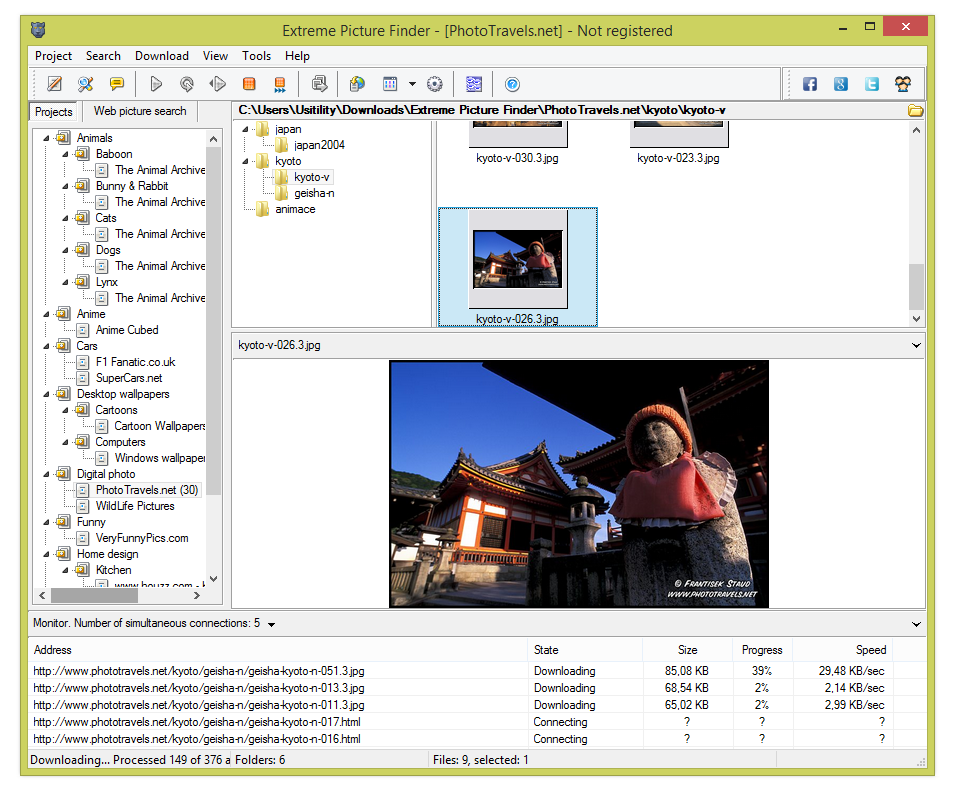The image size is (955, 796).
Task: Open the View menu
Action: pyautogui.click(x=215, y=56)
